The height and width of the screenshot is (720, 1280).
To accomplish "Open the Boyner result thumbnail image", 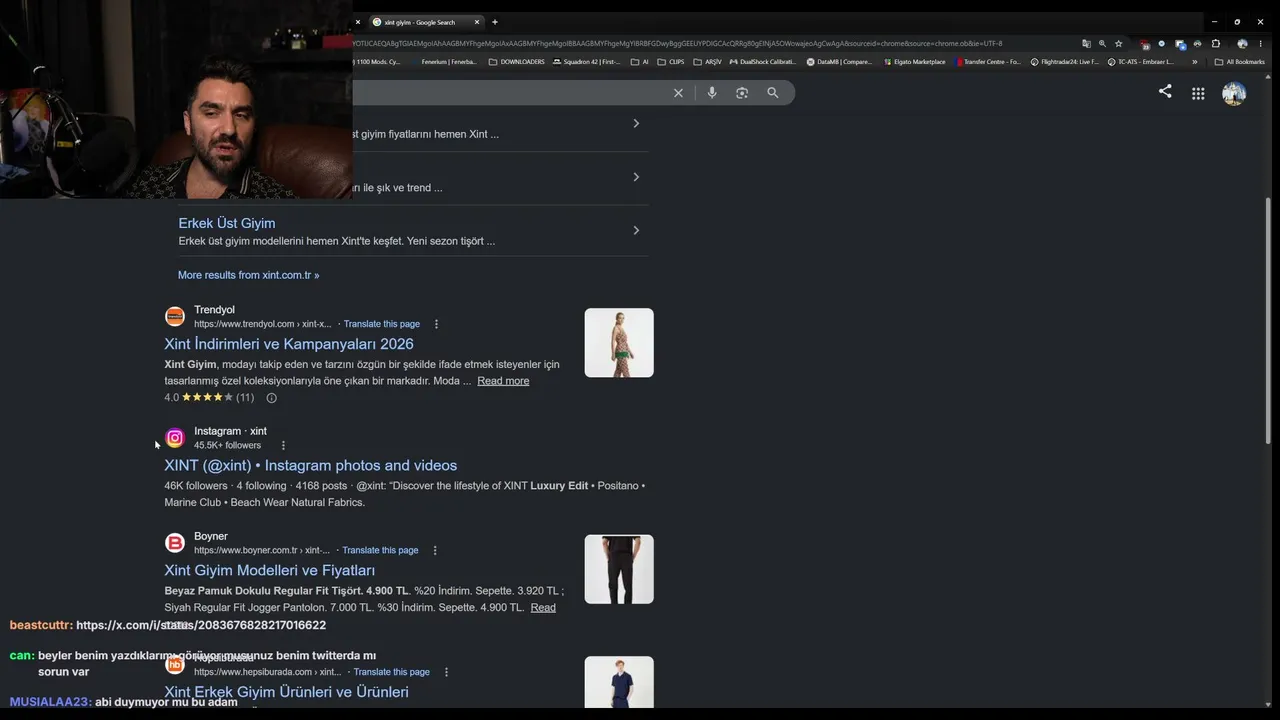I will (619, 569).
